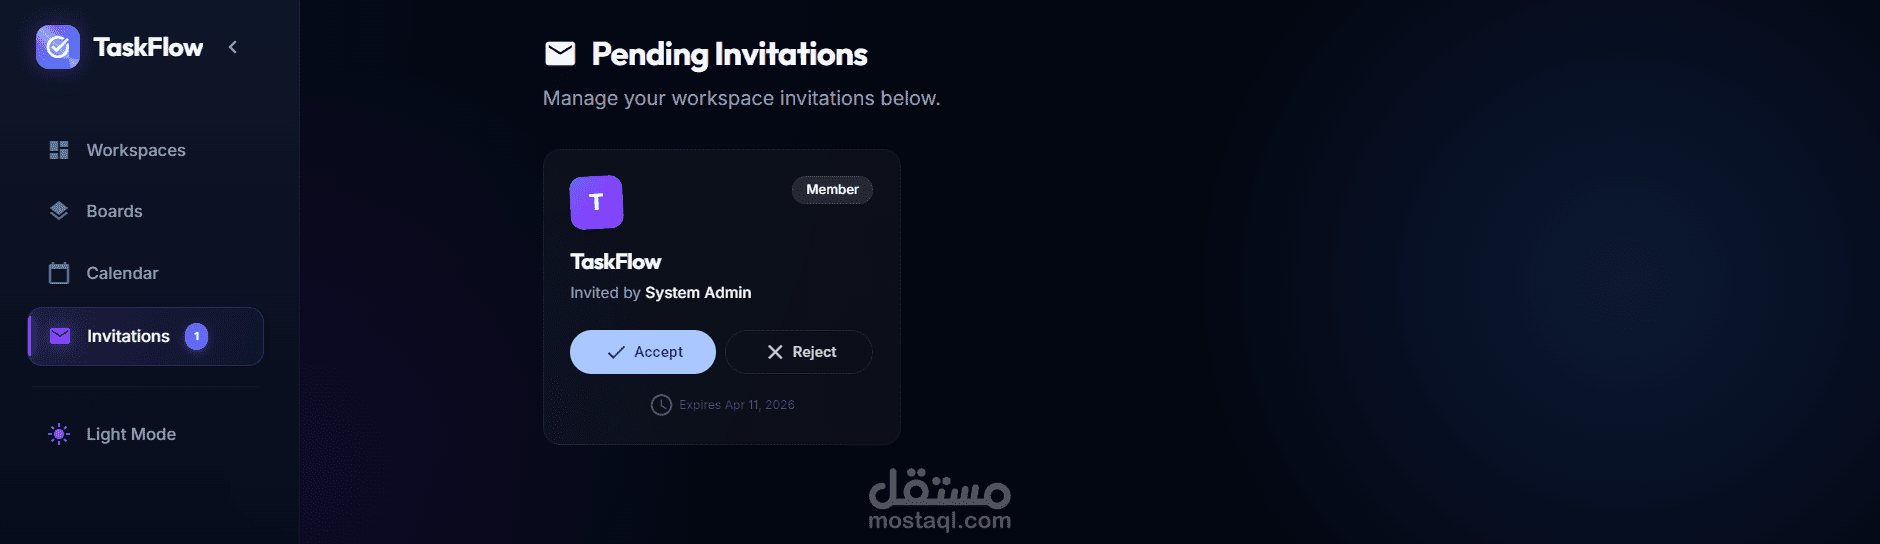Screen dimensions: 1880x544
Task: Toggle Light Mode text label
Action: pyautogui.click(x=131, y=434)
